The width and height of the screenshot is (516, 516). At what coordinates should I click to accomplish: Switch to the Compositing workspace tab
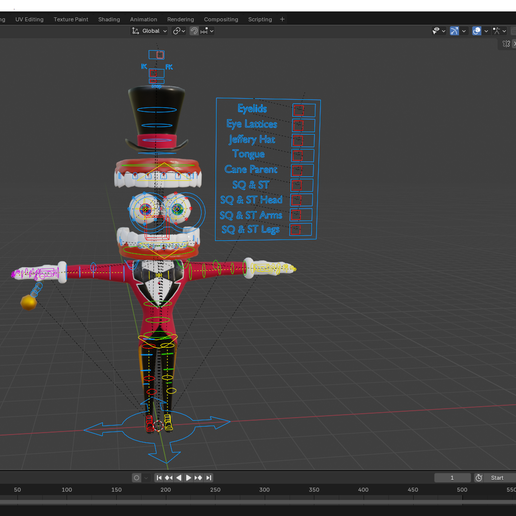click(221, 19)
